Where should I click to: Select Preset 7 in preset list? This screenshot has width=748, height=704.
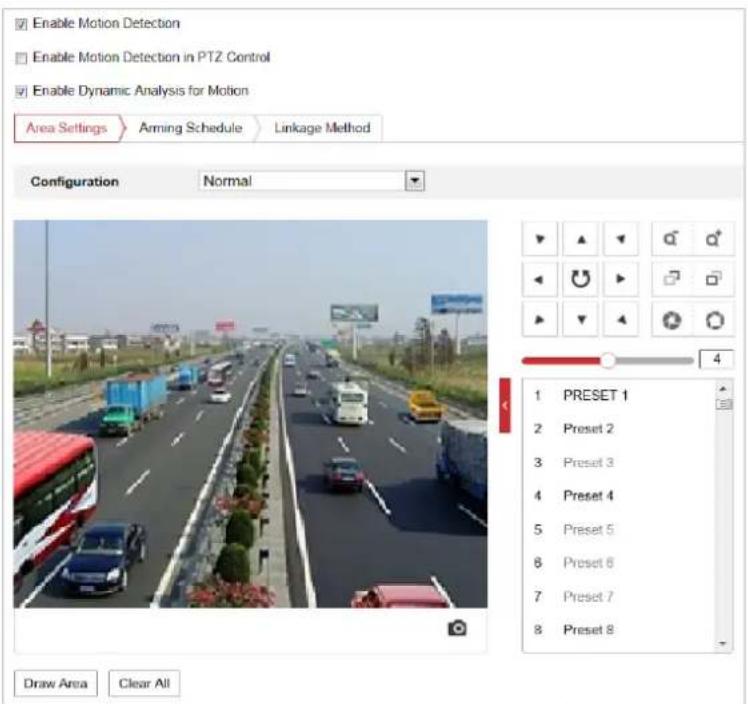[x=619, y=597]
